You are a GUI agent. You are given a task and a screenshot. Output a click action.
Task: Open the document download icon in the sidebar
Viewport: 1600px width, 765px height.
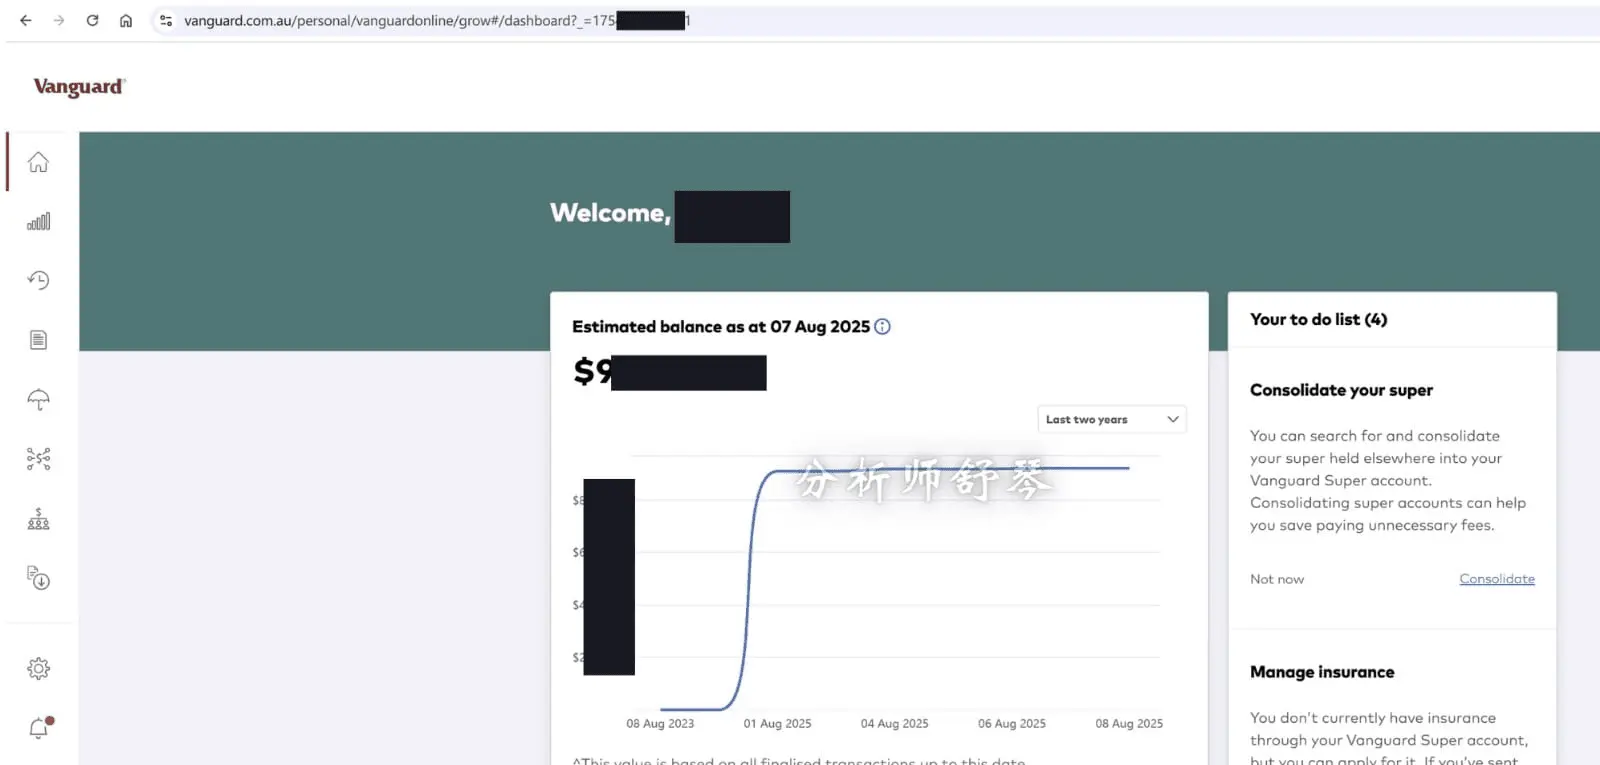38,578
